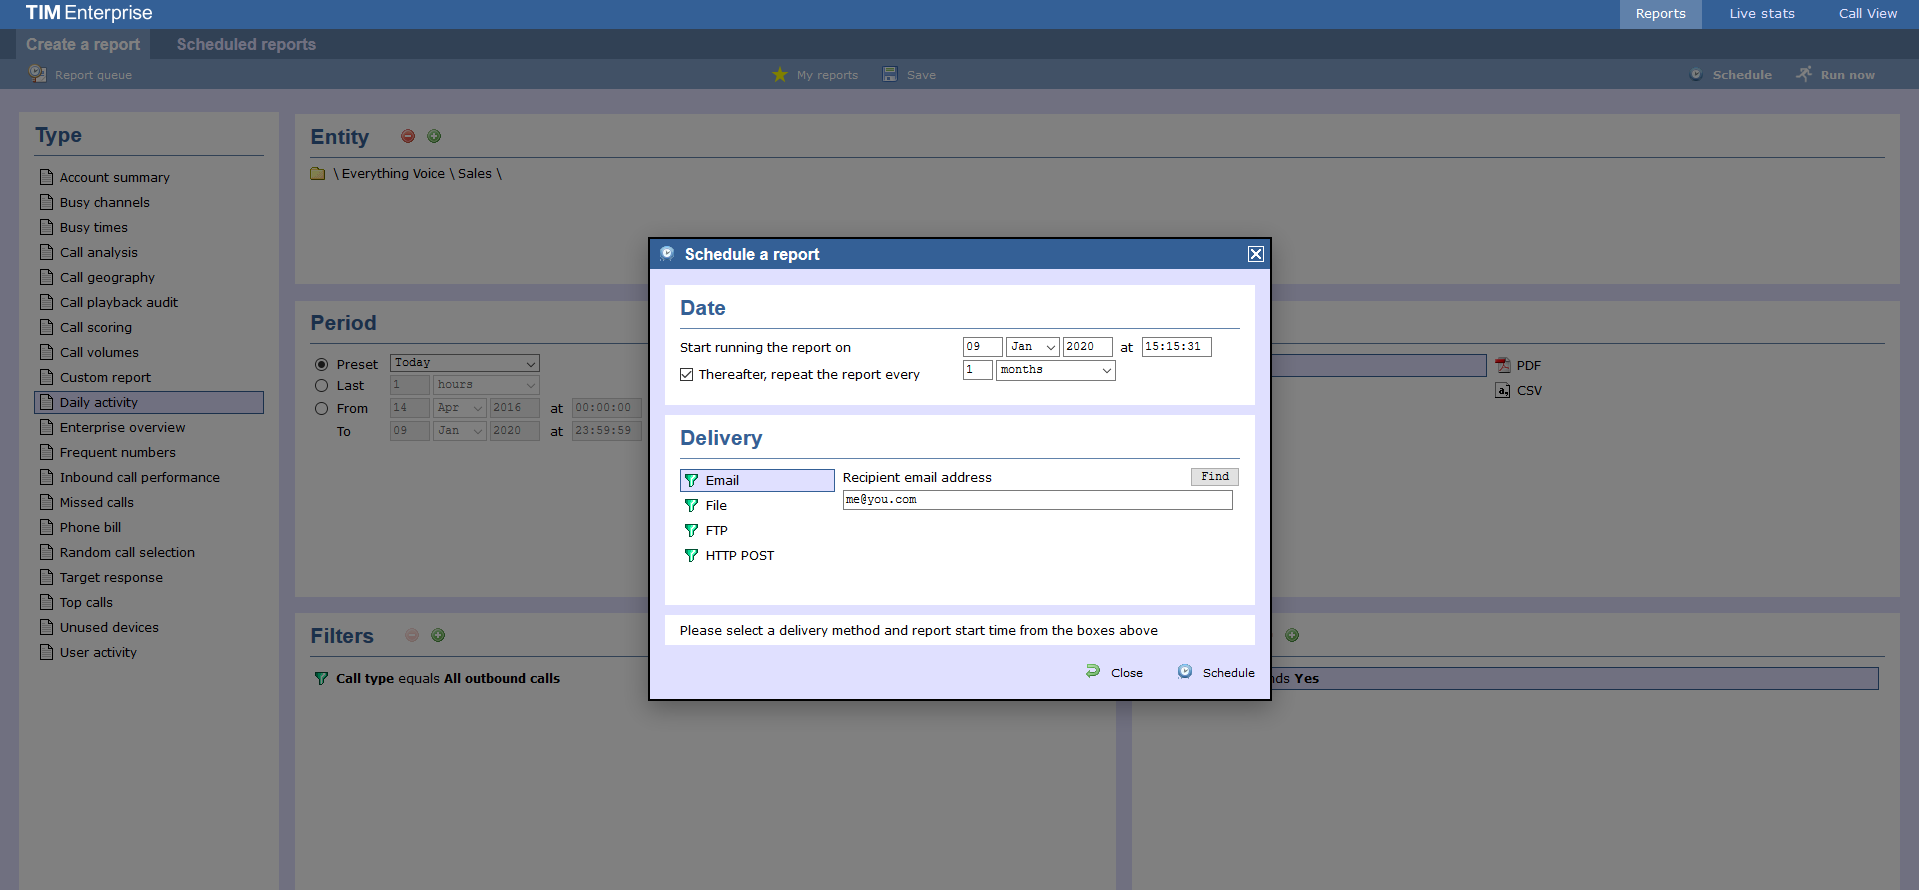Open the Preset Today dropdown
The width and height of the screenshot is (1919, 890).
[x=465, y=363]
